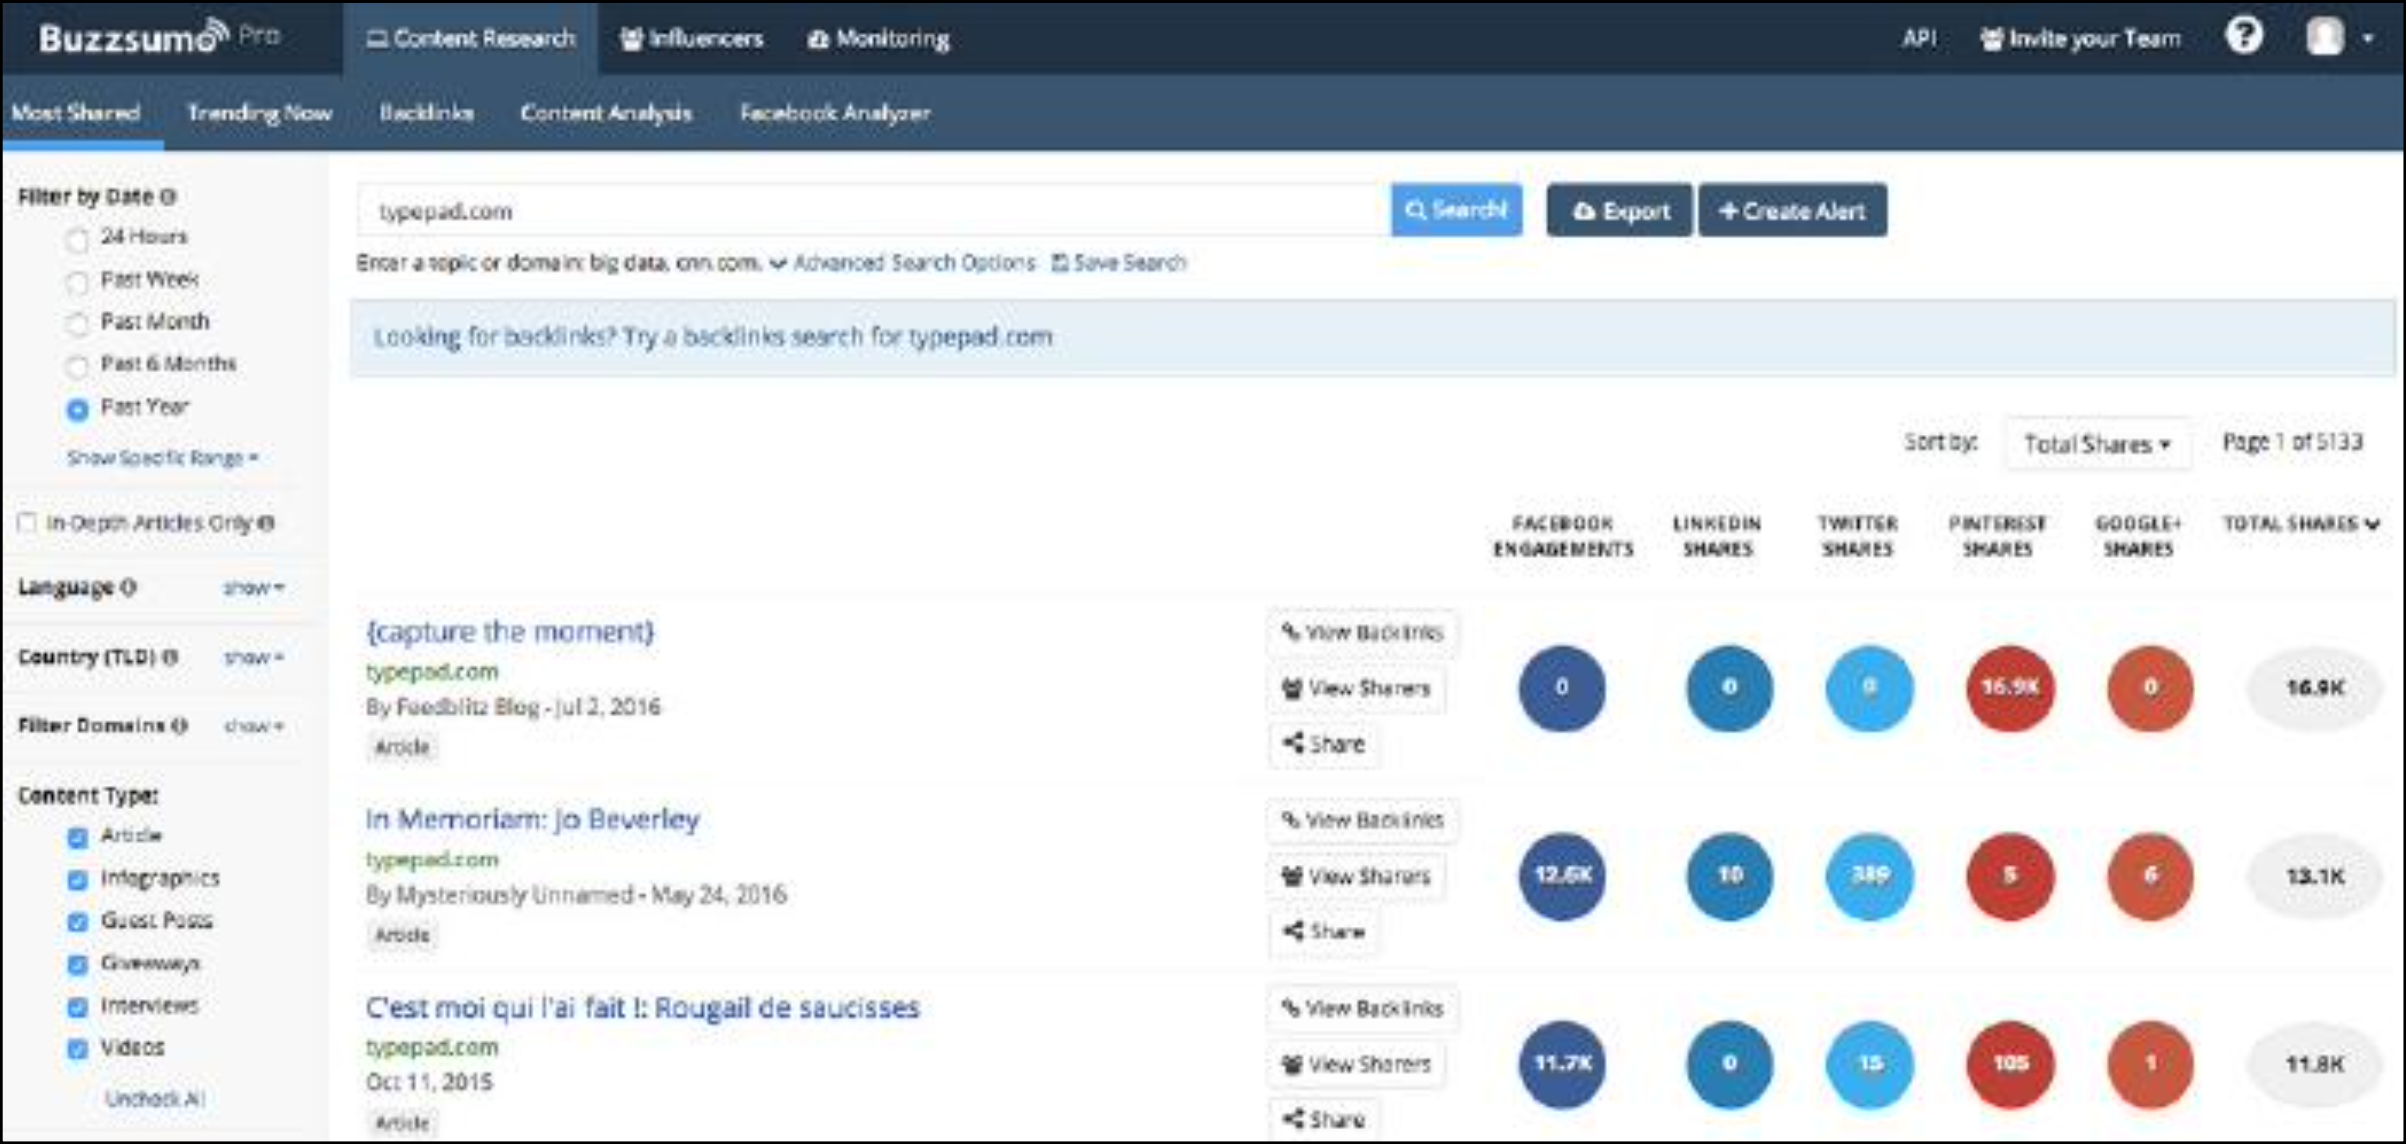Switch to Facebook Analyzer subtab
The image size is (2406, 1144).
[x=835, y=112]
